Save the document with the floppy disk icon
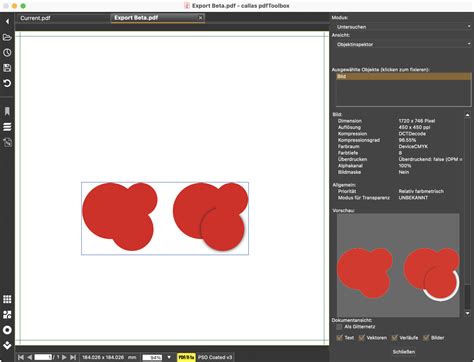 pyautogui.click(x=7, y=68)
